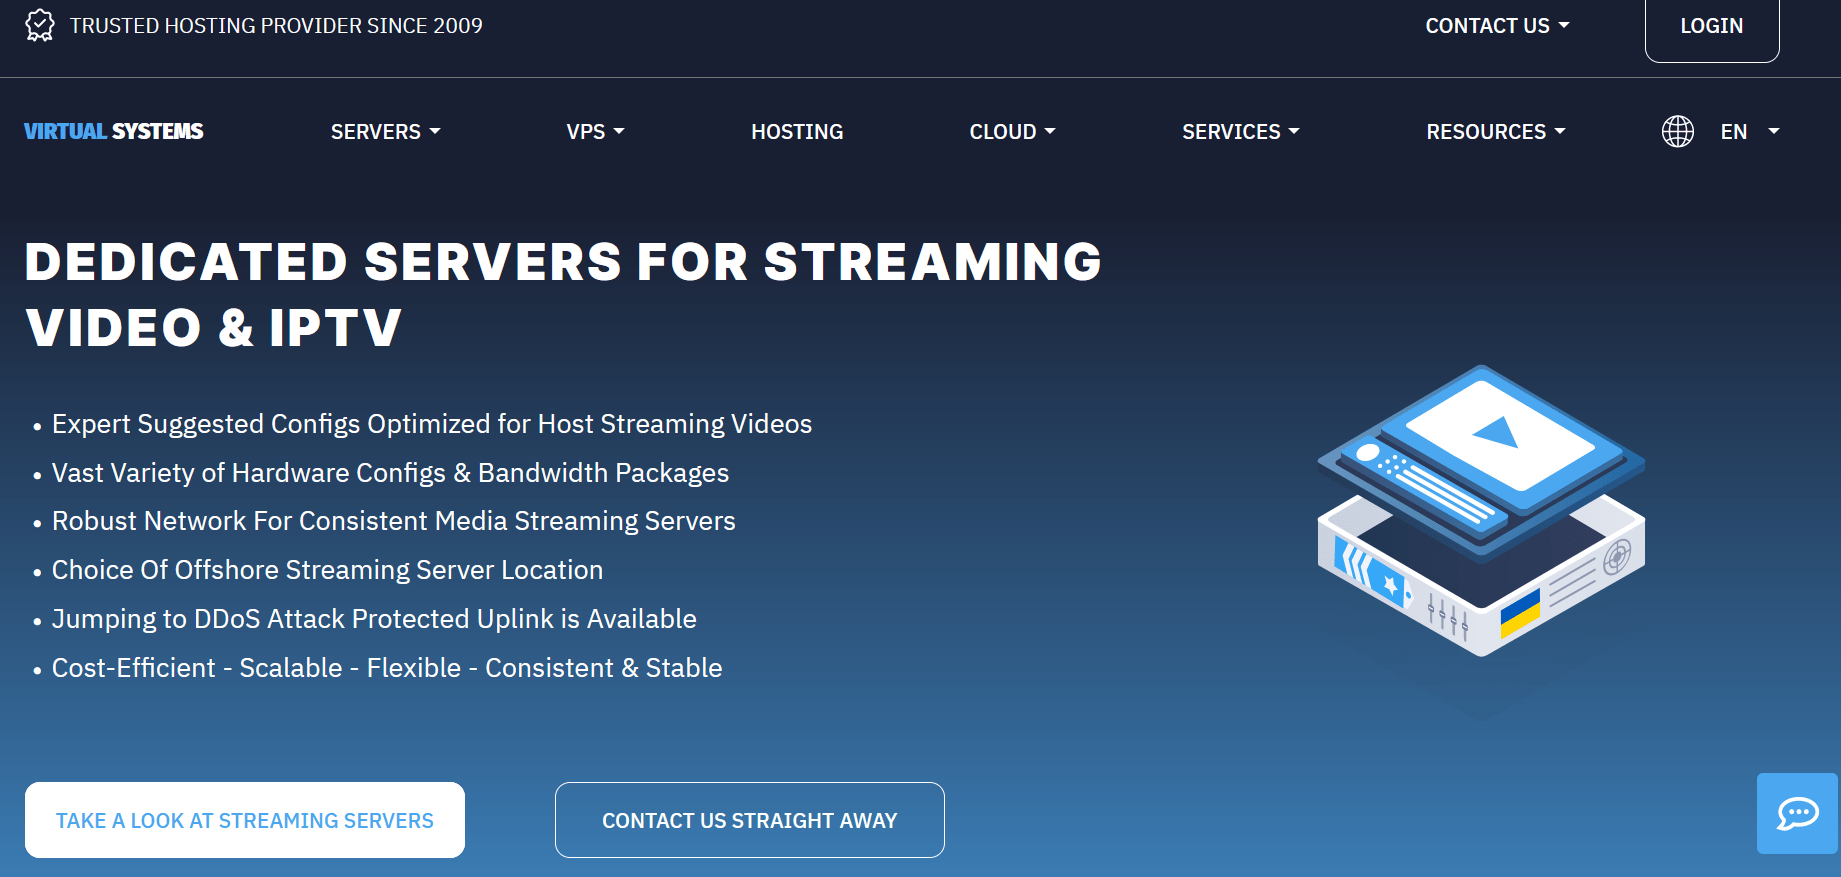Click the Login button

1711,27
